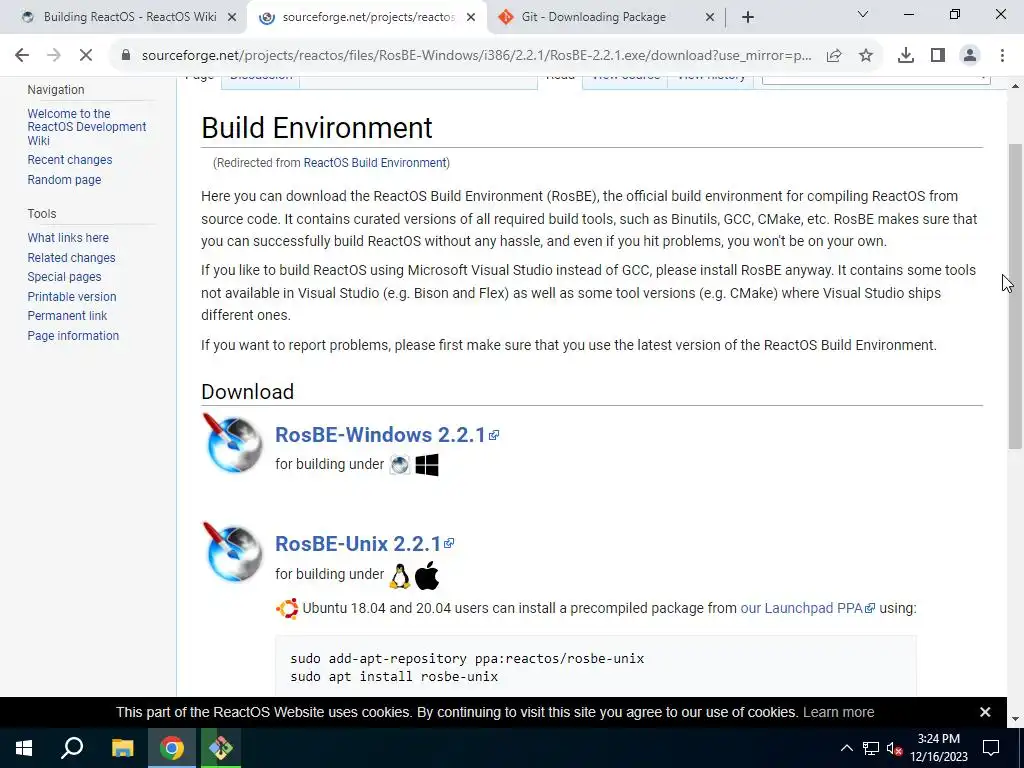The width and height of the screenshot is (1024, 768).
Task: Toggle the Chrome side panel icon
Action: (938, 56)
